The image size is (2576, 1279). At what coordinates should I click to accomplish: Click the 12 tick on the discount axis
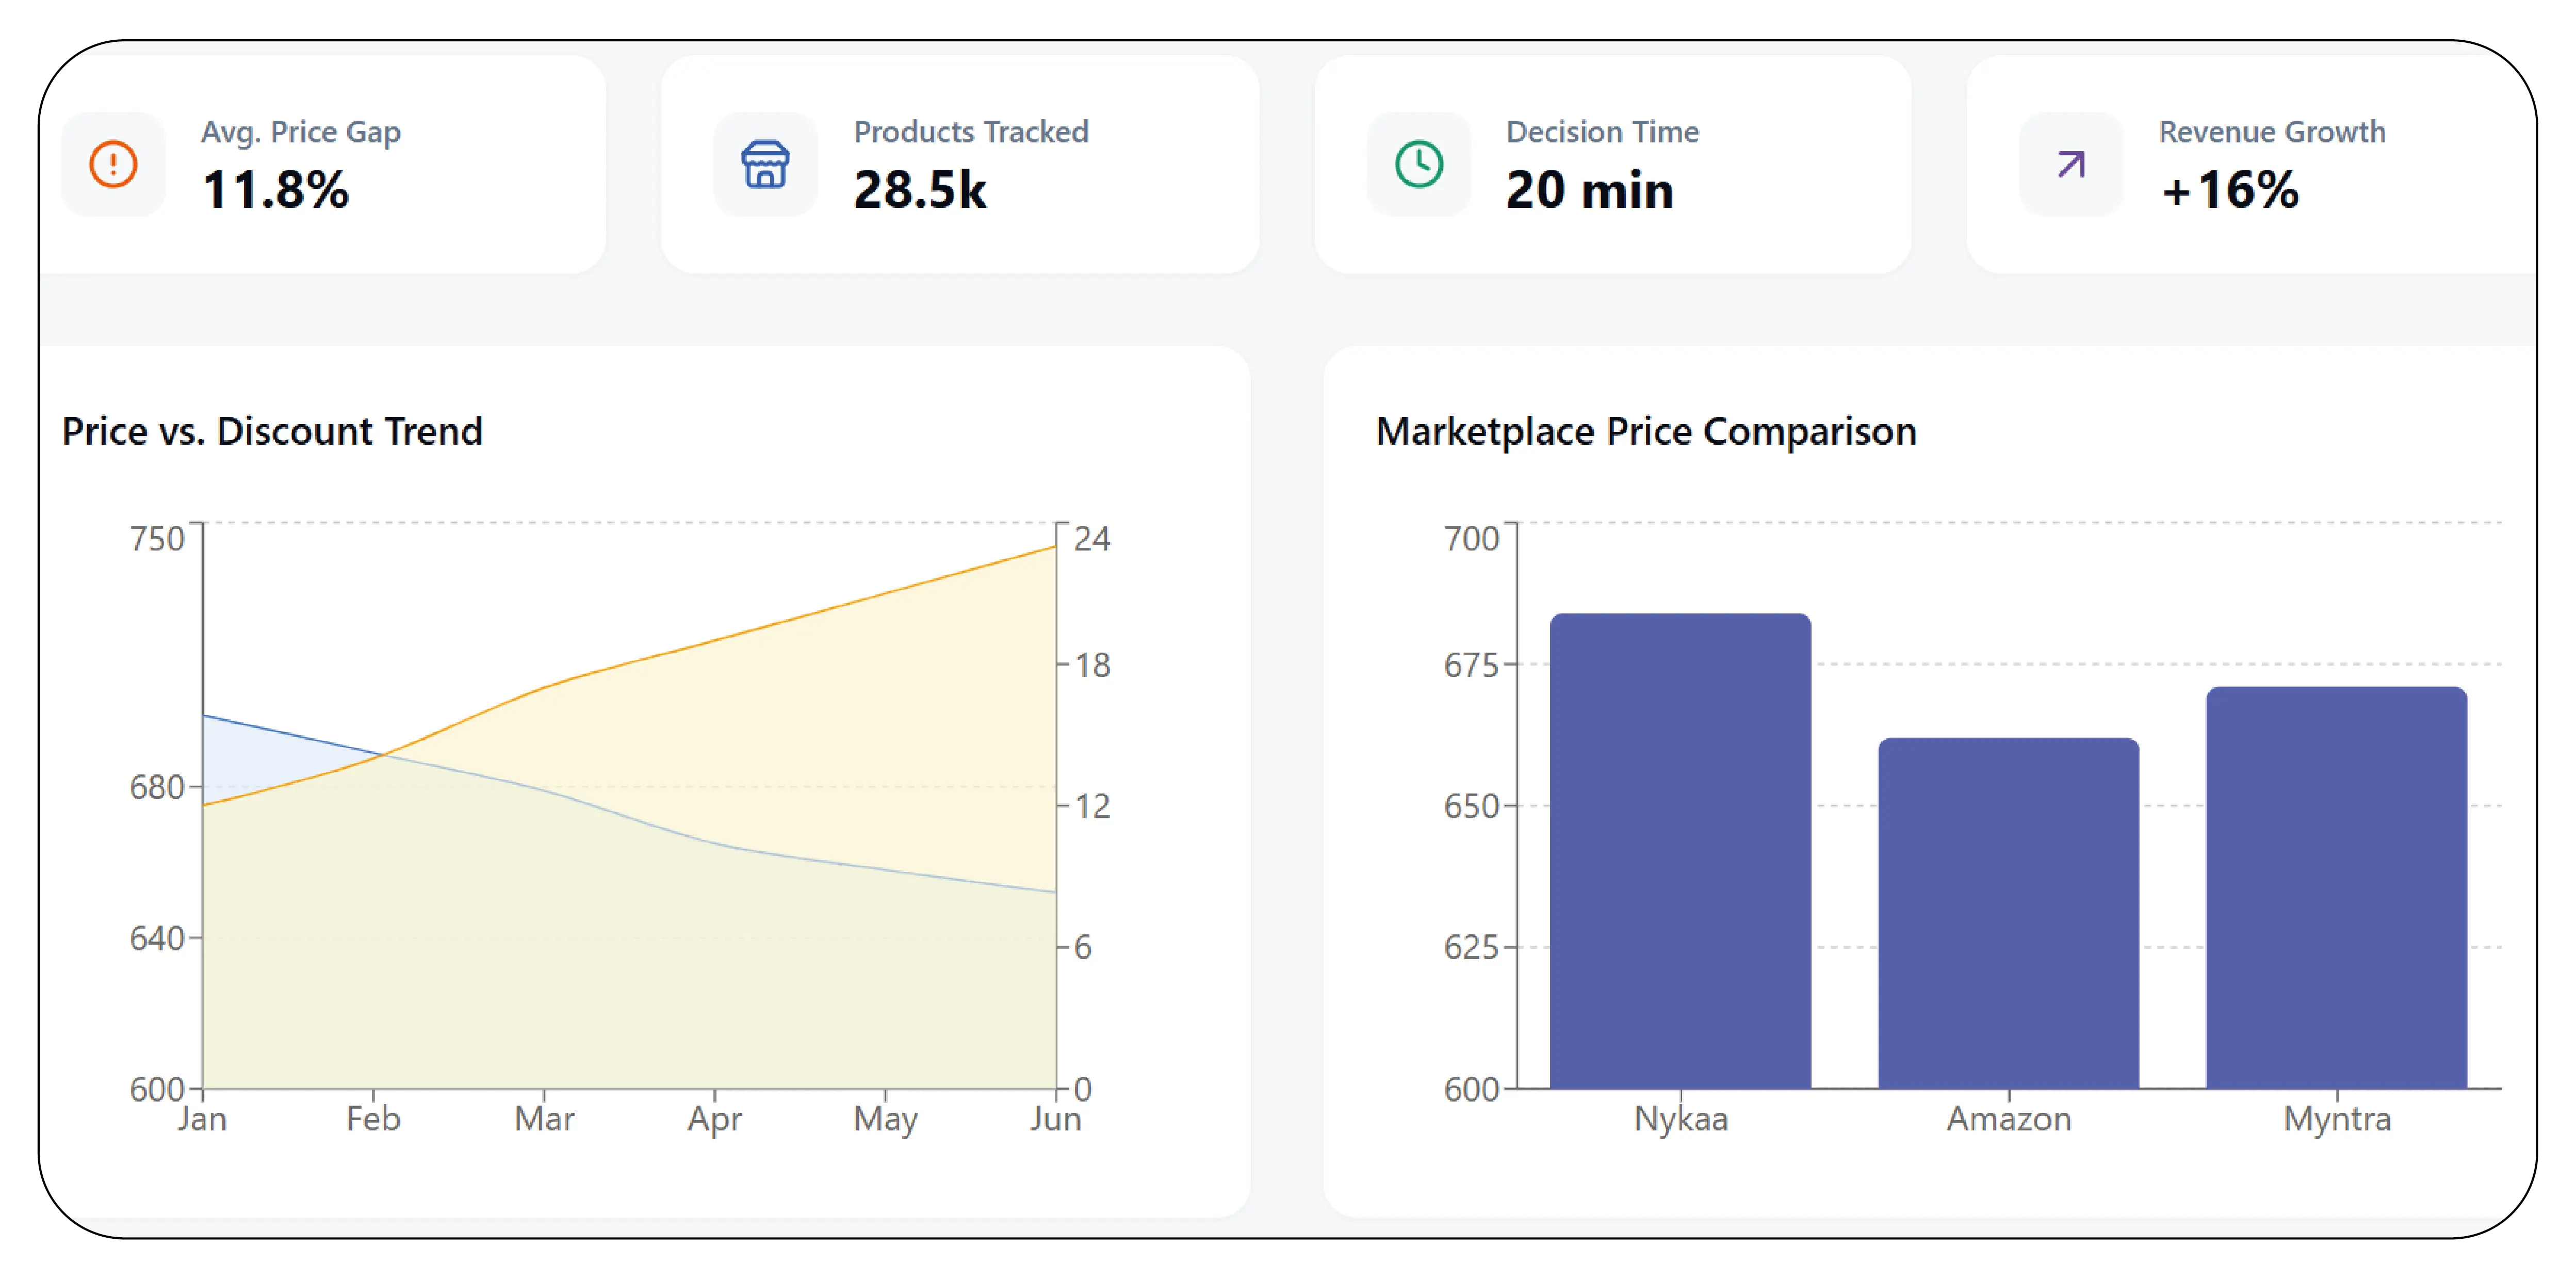coord(1092,806)
